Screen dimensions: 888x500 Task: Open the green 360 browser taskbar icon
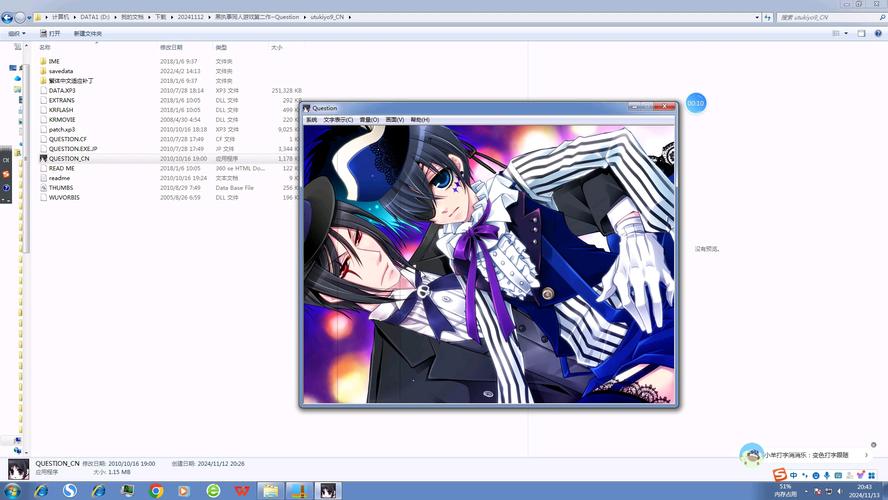[214, 490]
